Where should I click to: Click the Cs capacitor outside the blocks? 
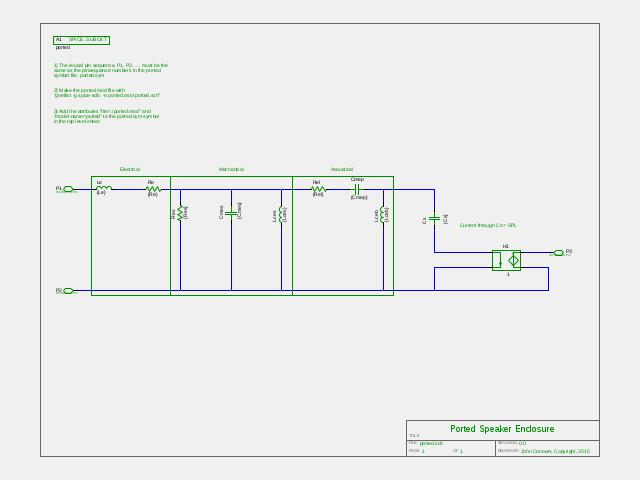point(434,219)
